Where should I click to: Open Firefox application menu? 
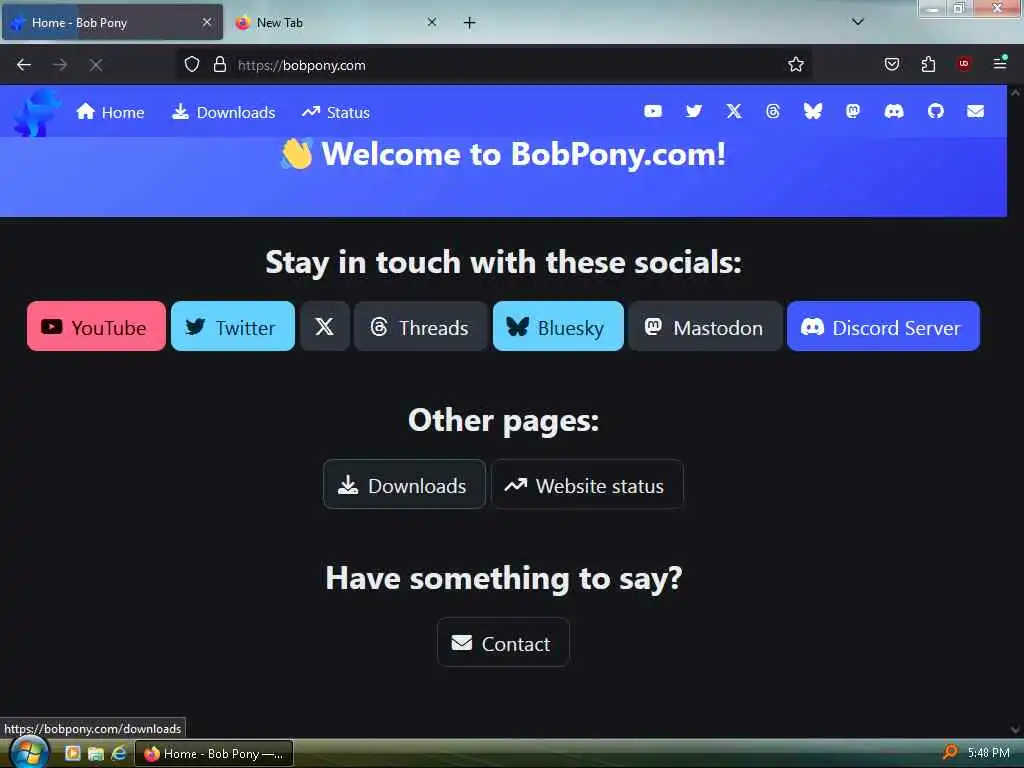tap(1000, 63)
